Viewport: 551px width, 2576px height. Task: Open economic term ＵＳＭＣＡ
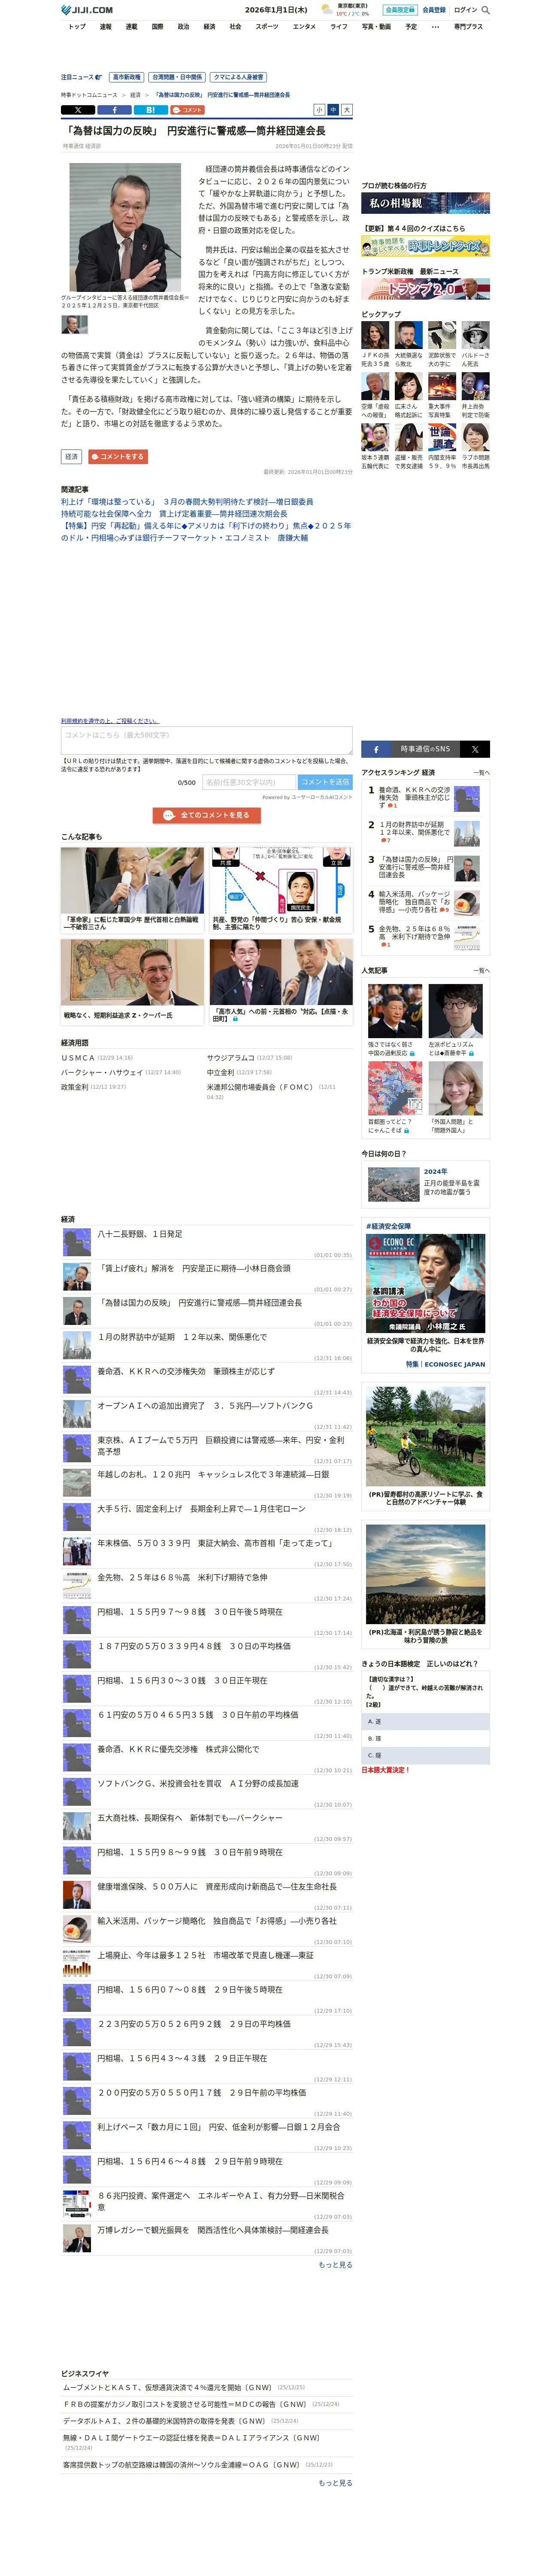tap(78, 1057)
